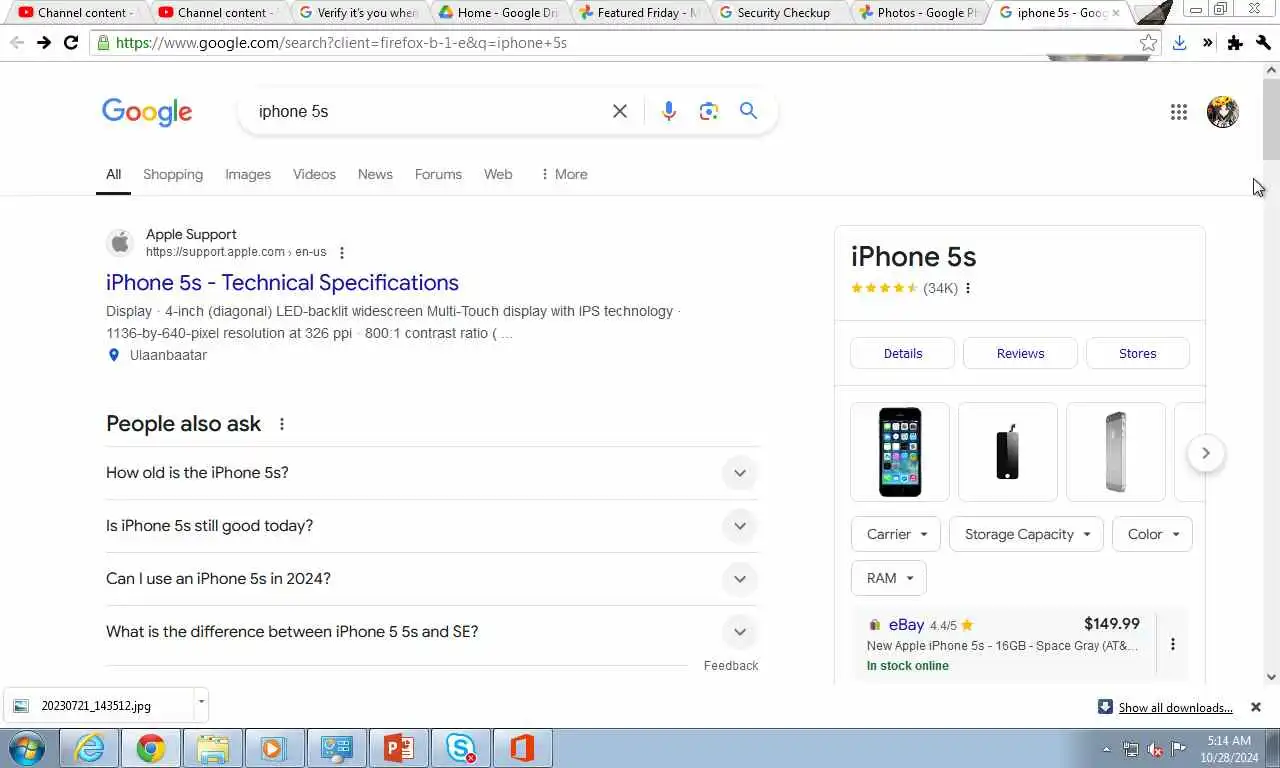The height and width of the screenshot is (768, 1280).
Task: Start voice search with microphone icon
Action: (x=669, y=111)
